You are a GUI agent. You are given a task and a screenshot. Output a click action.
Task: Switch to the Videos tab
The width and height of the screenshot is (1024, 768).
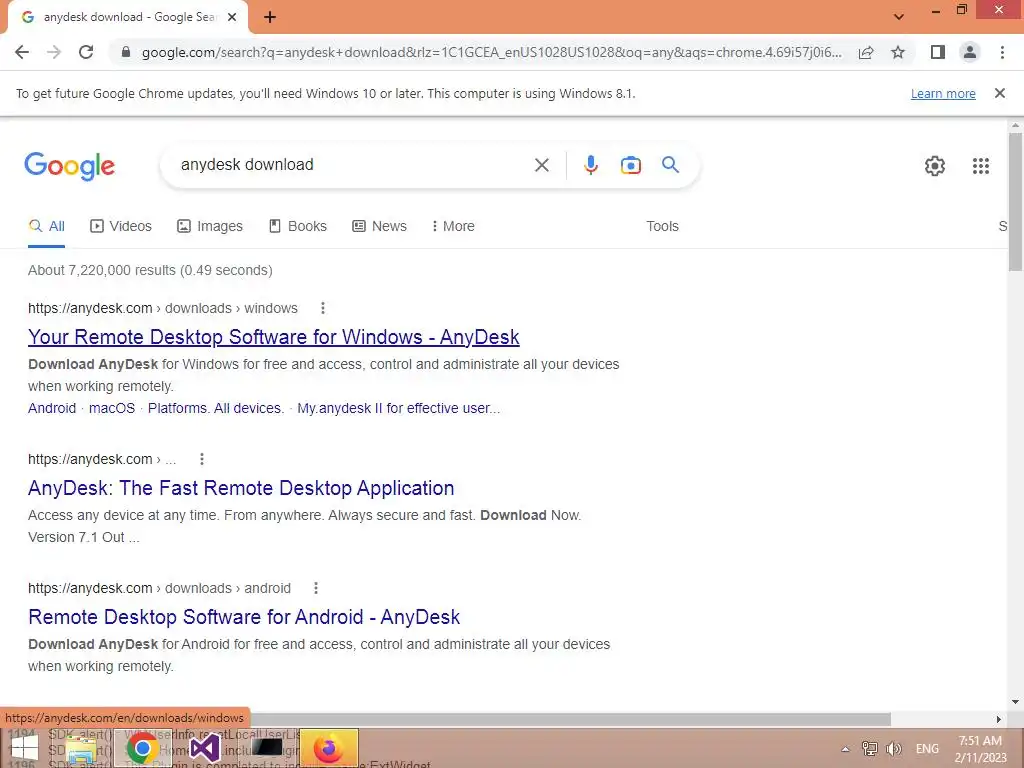coord(121,227)
